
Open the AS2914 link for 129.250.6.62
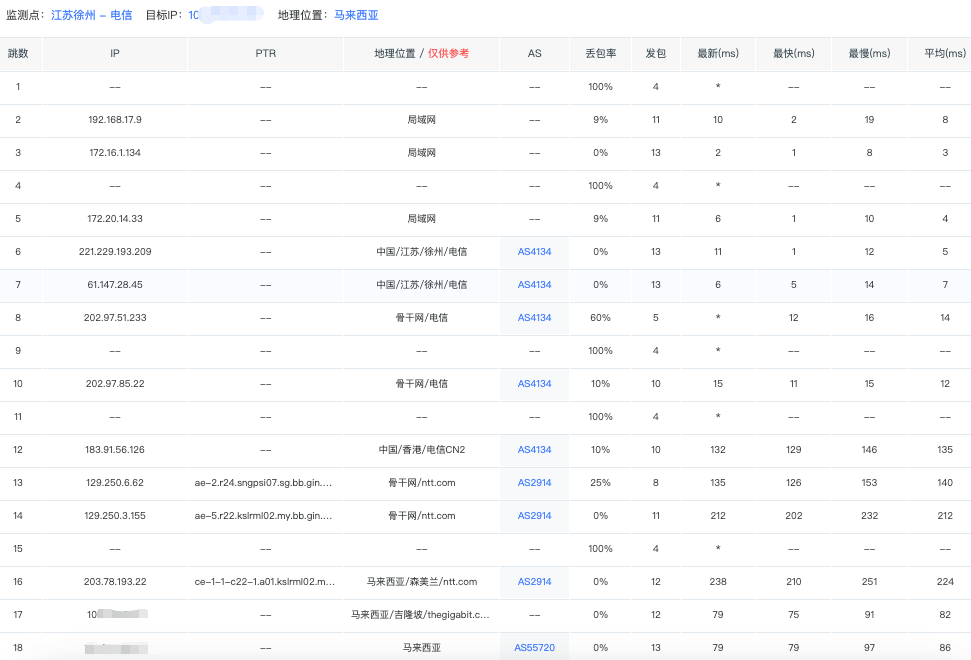534,483
